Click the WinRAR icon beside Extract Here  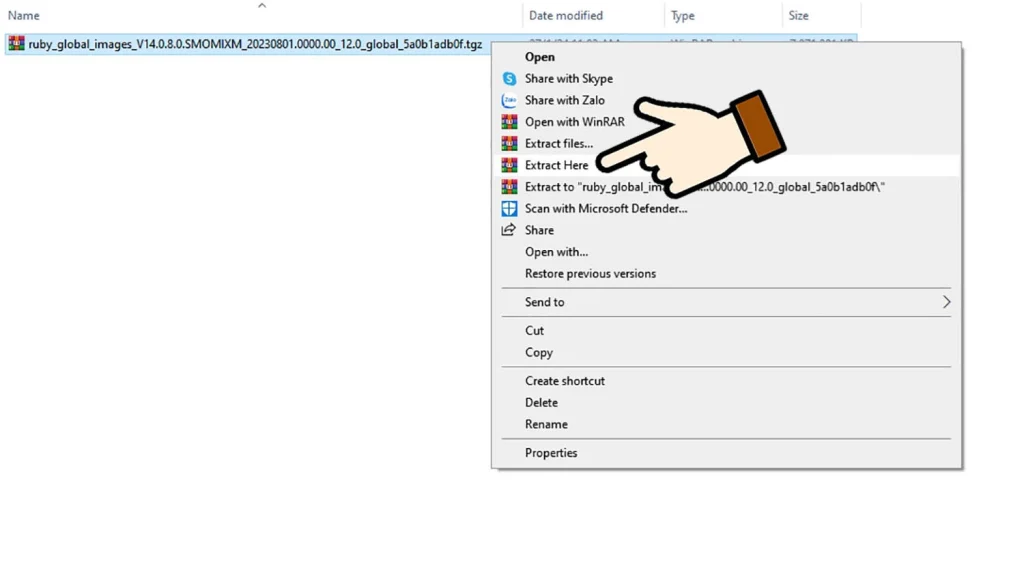(x=509, y=166)
